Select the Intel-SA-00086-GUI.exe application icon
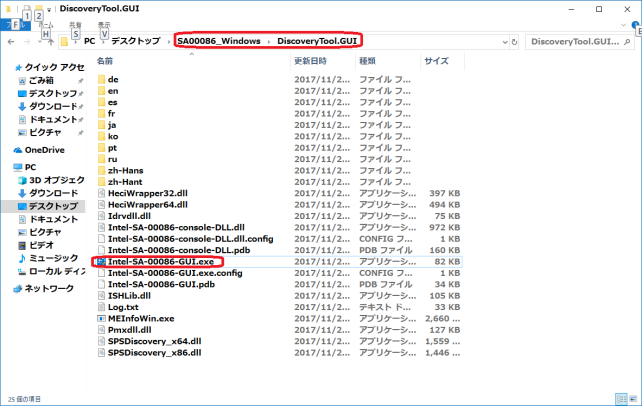The height and width of the screenshot is (406, 642). click(x=102, y=262)
